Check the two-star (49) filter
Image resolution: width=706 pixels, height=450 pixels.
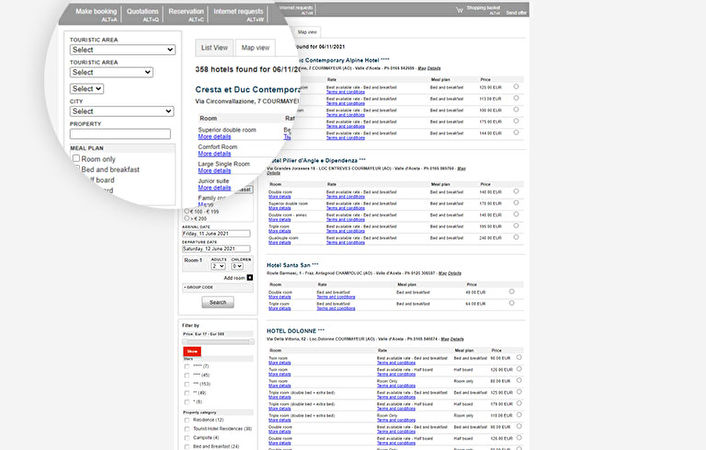[187, 393]
